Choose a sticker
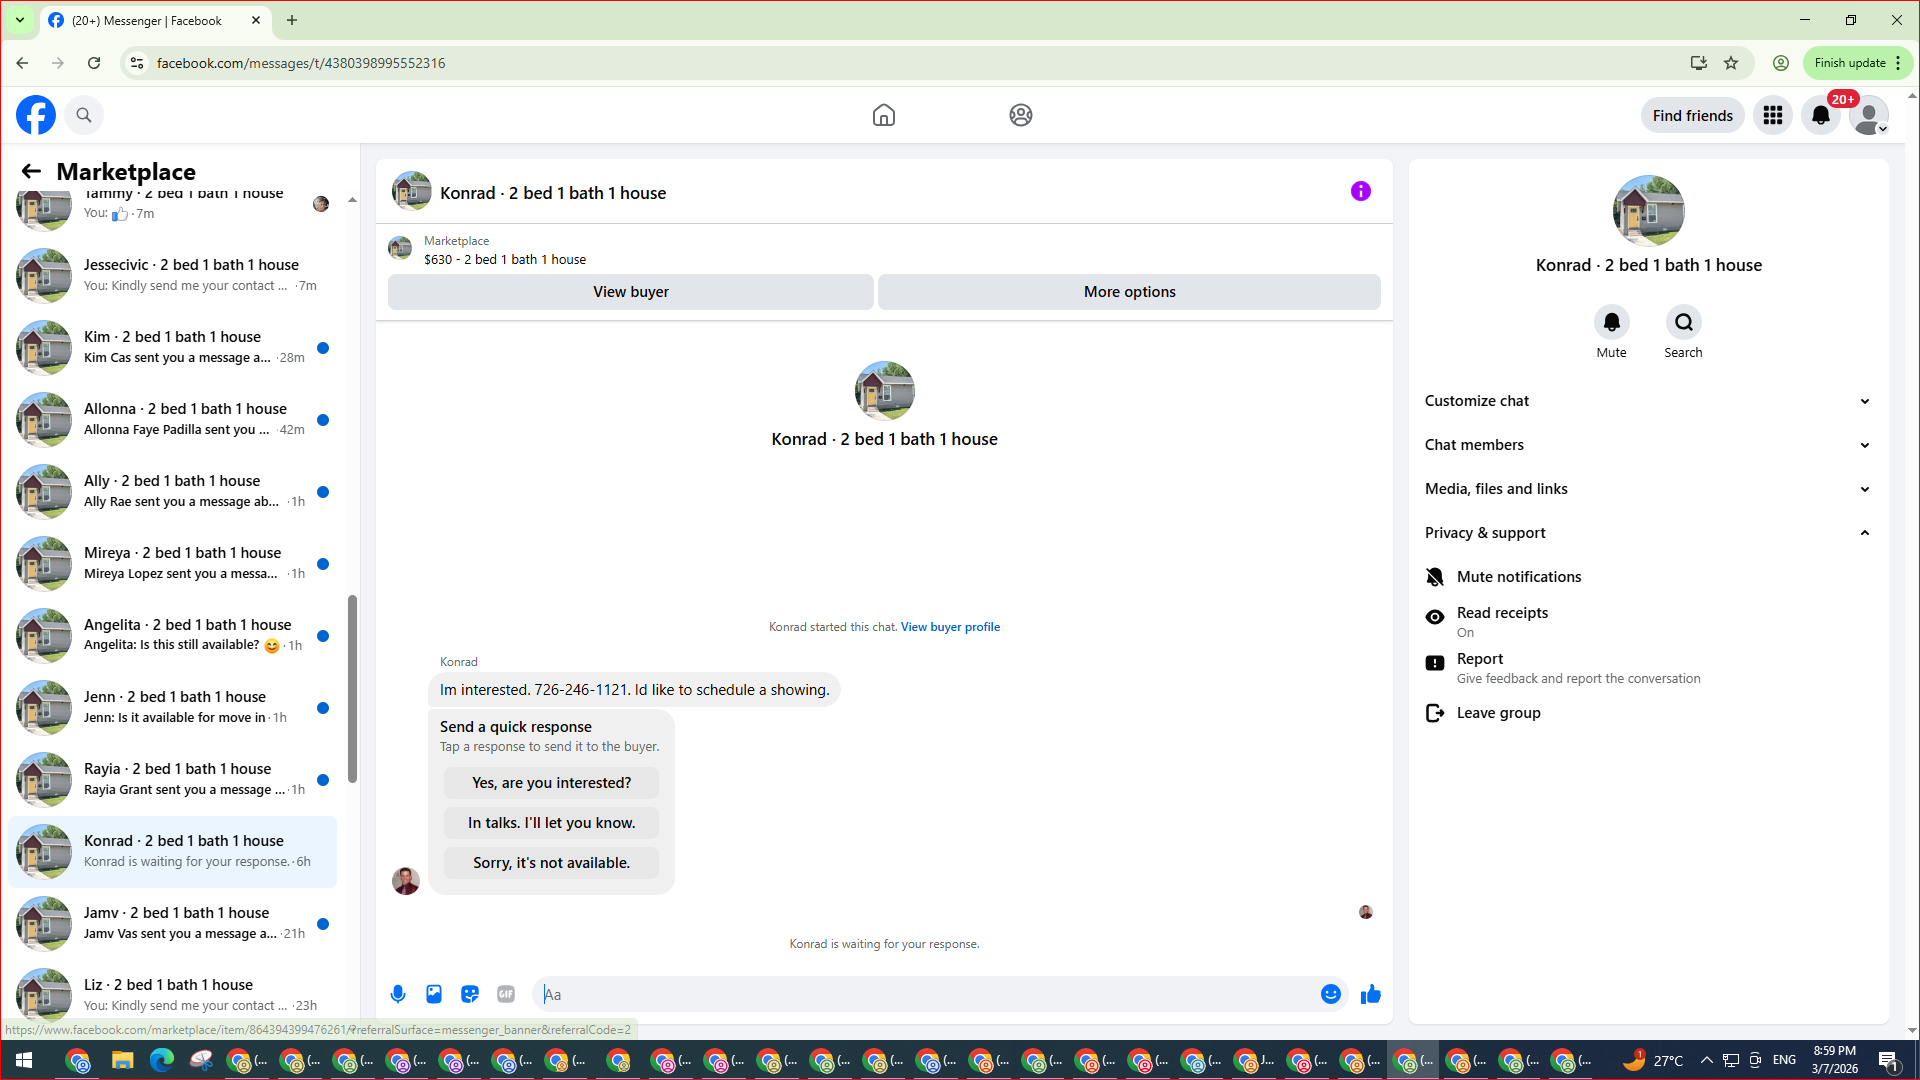 [470, 994]
